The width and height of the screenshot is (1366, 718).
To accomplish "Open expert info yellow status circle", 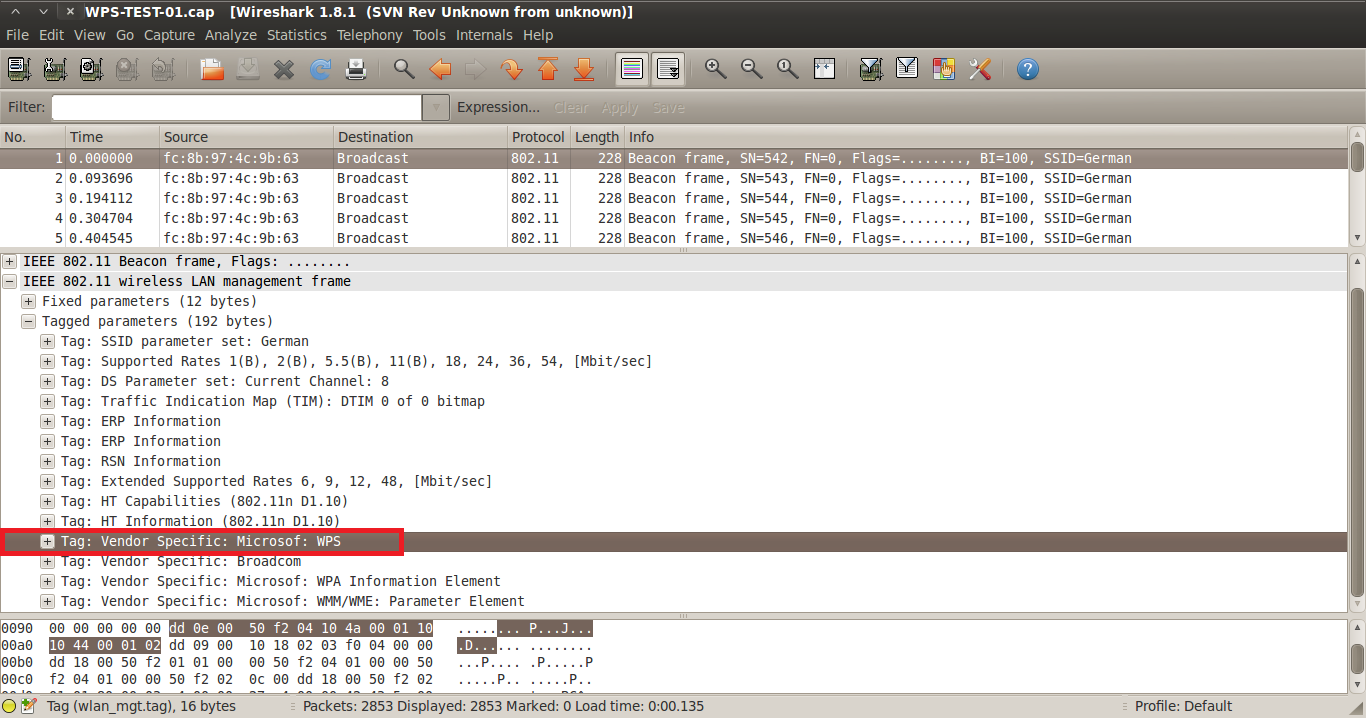I will click(x=10, y=706).
